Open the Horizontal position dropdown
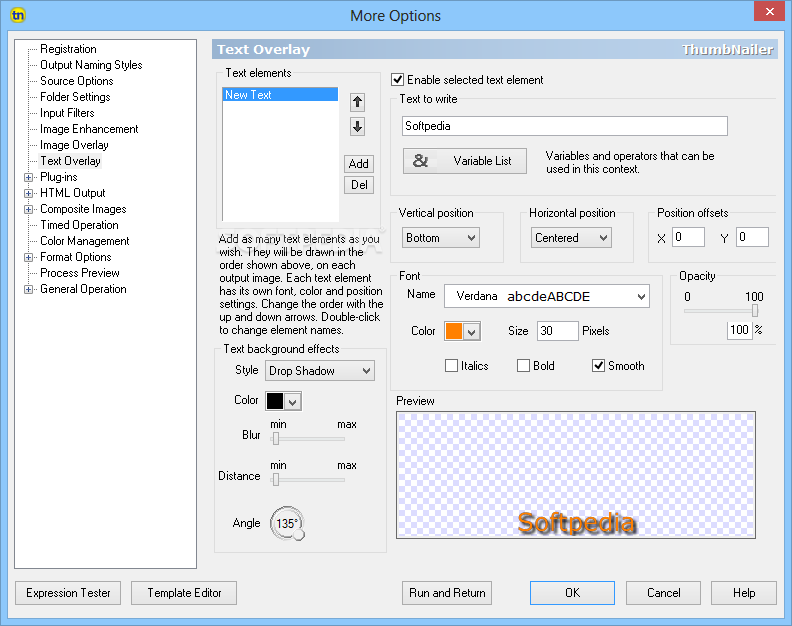The width and height of the screenshot is (792, 626). 571,238
